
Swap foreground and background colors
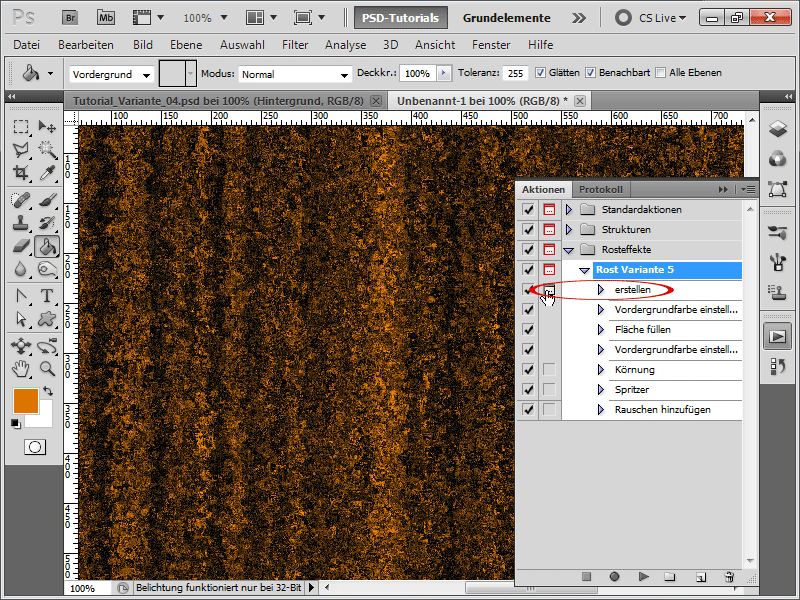pos(48,391)
